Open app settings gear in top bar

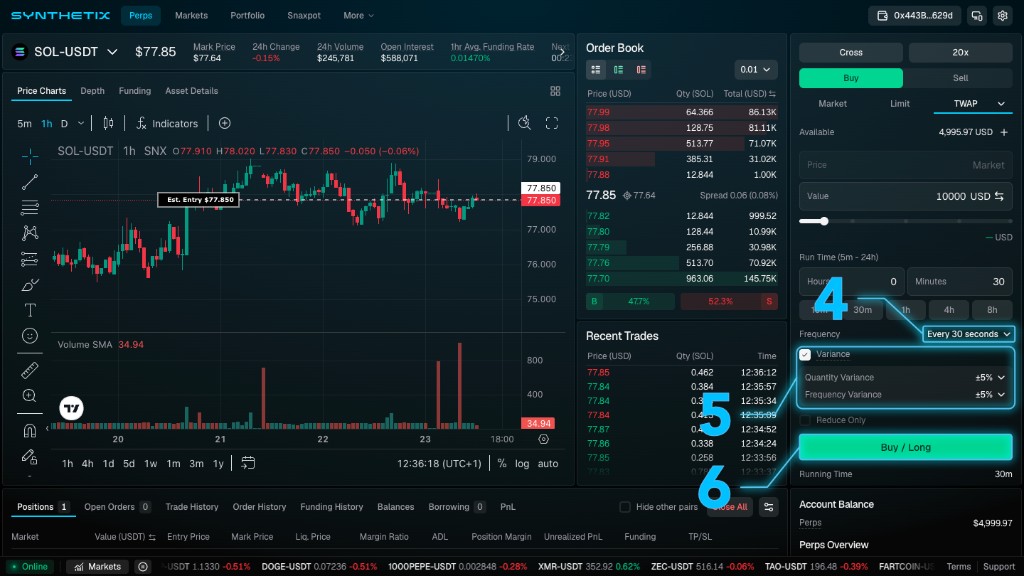[x=1002, y=16]
